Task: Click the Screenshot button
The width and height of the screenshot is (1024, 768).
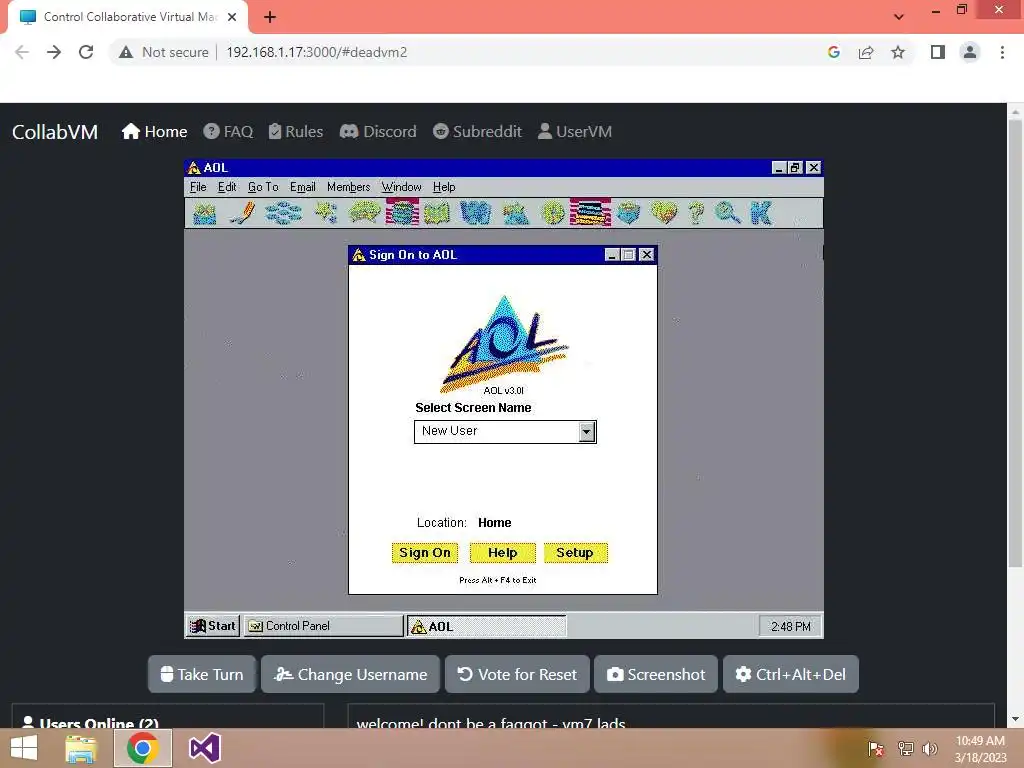Action: coord(656,674)
